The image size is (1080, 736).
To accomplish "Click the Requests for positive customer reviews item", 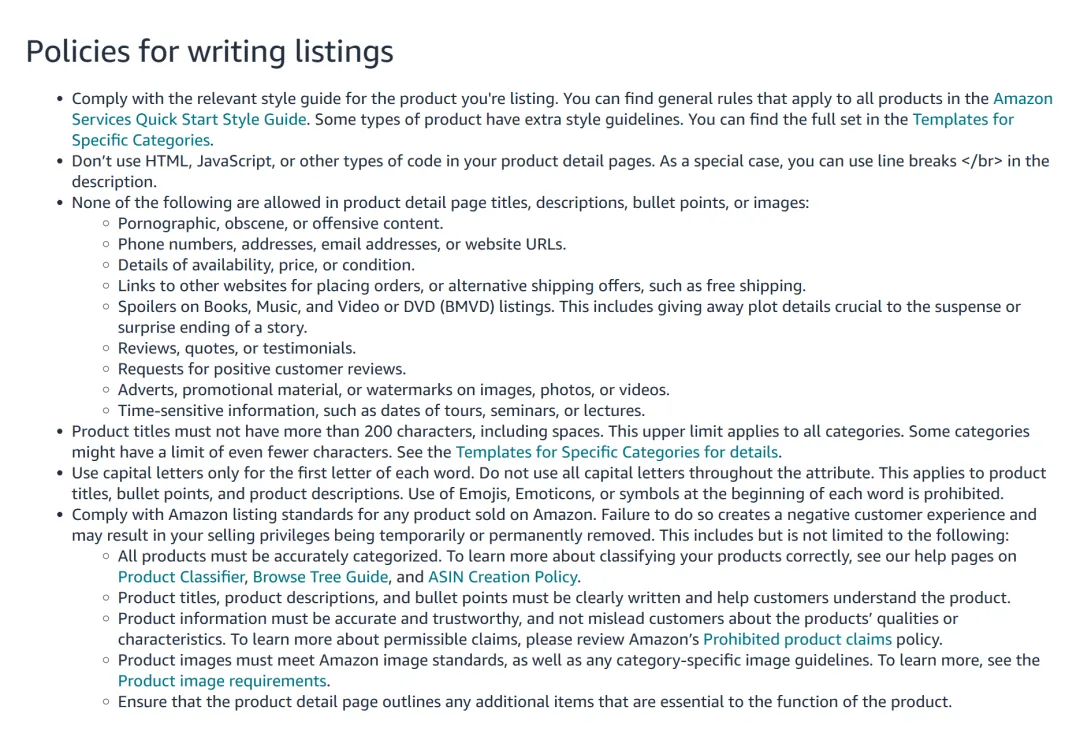I will (262, 368).
